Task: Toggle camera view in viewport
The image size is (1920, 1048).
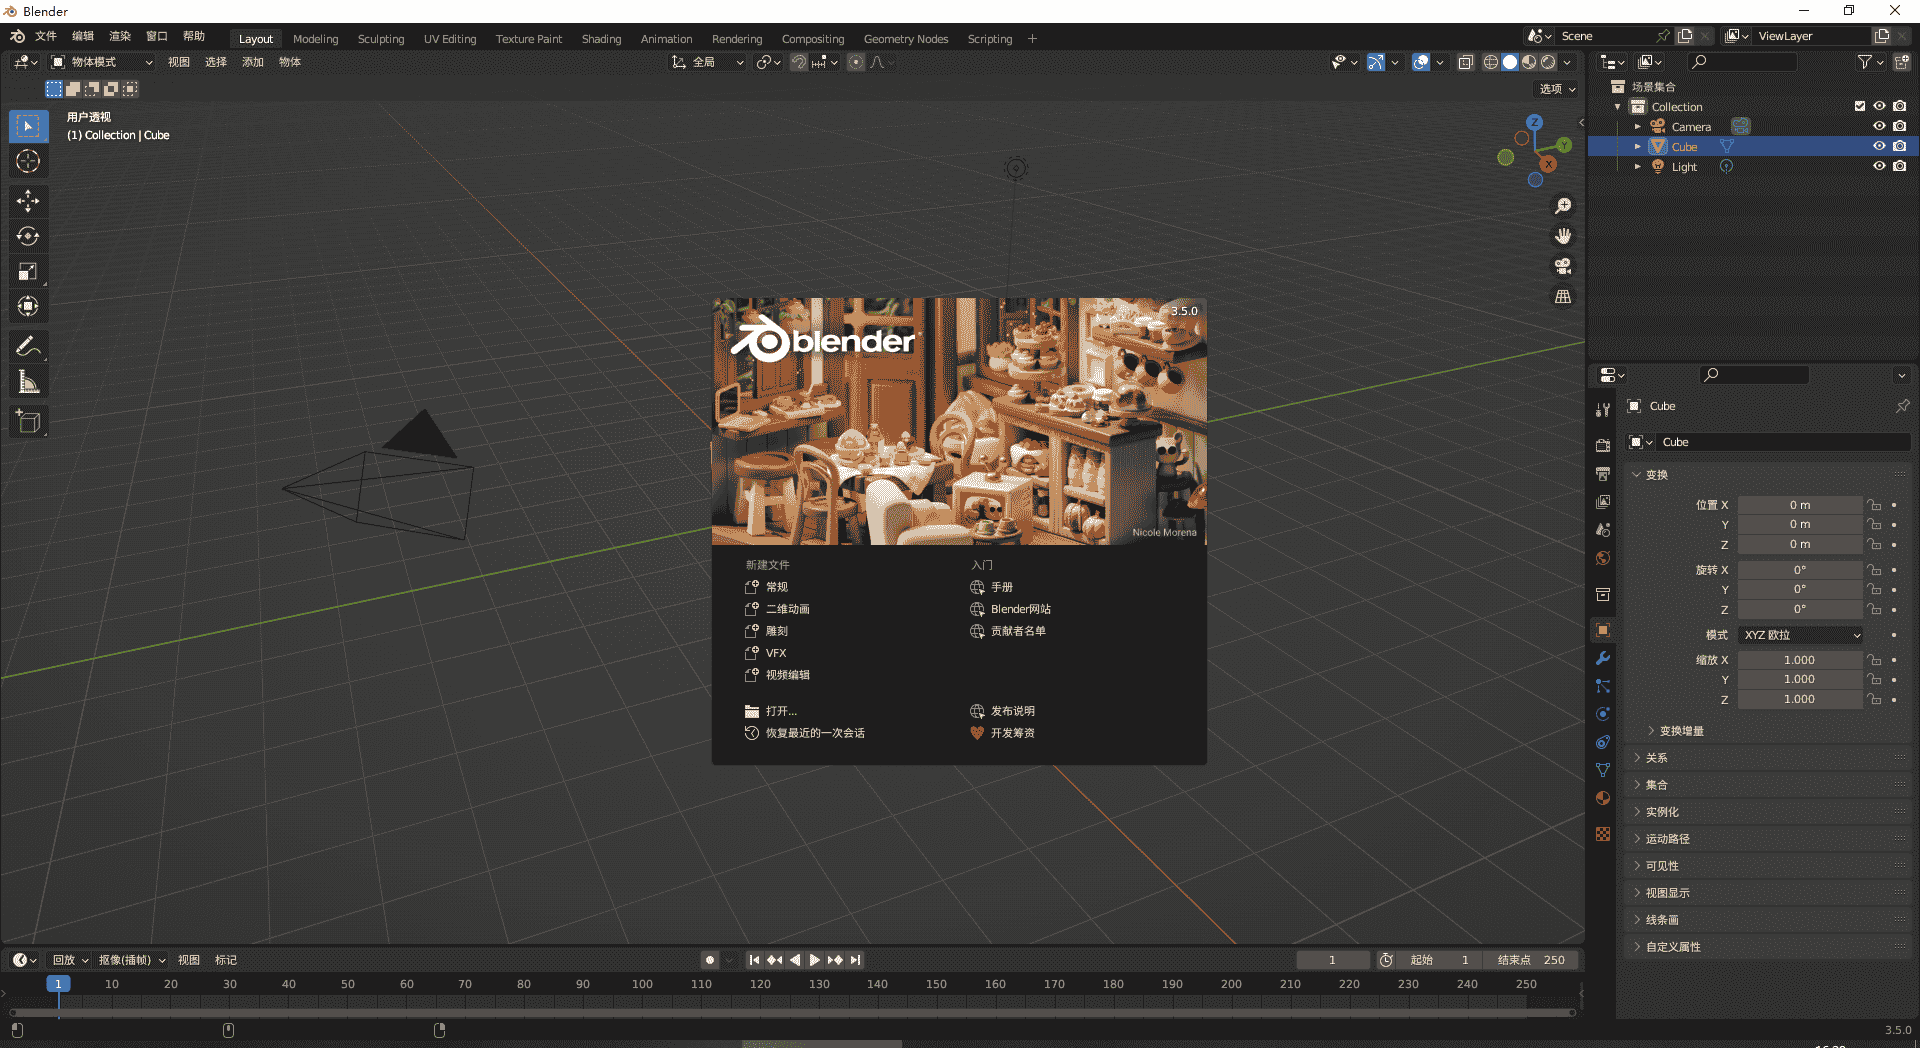Action: point(1562,266)
